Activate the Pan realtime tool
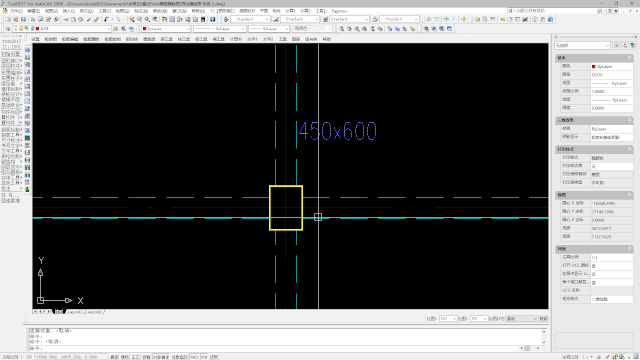This screenshot has width=640, height=360. [132, 19]
